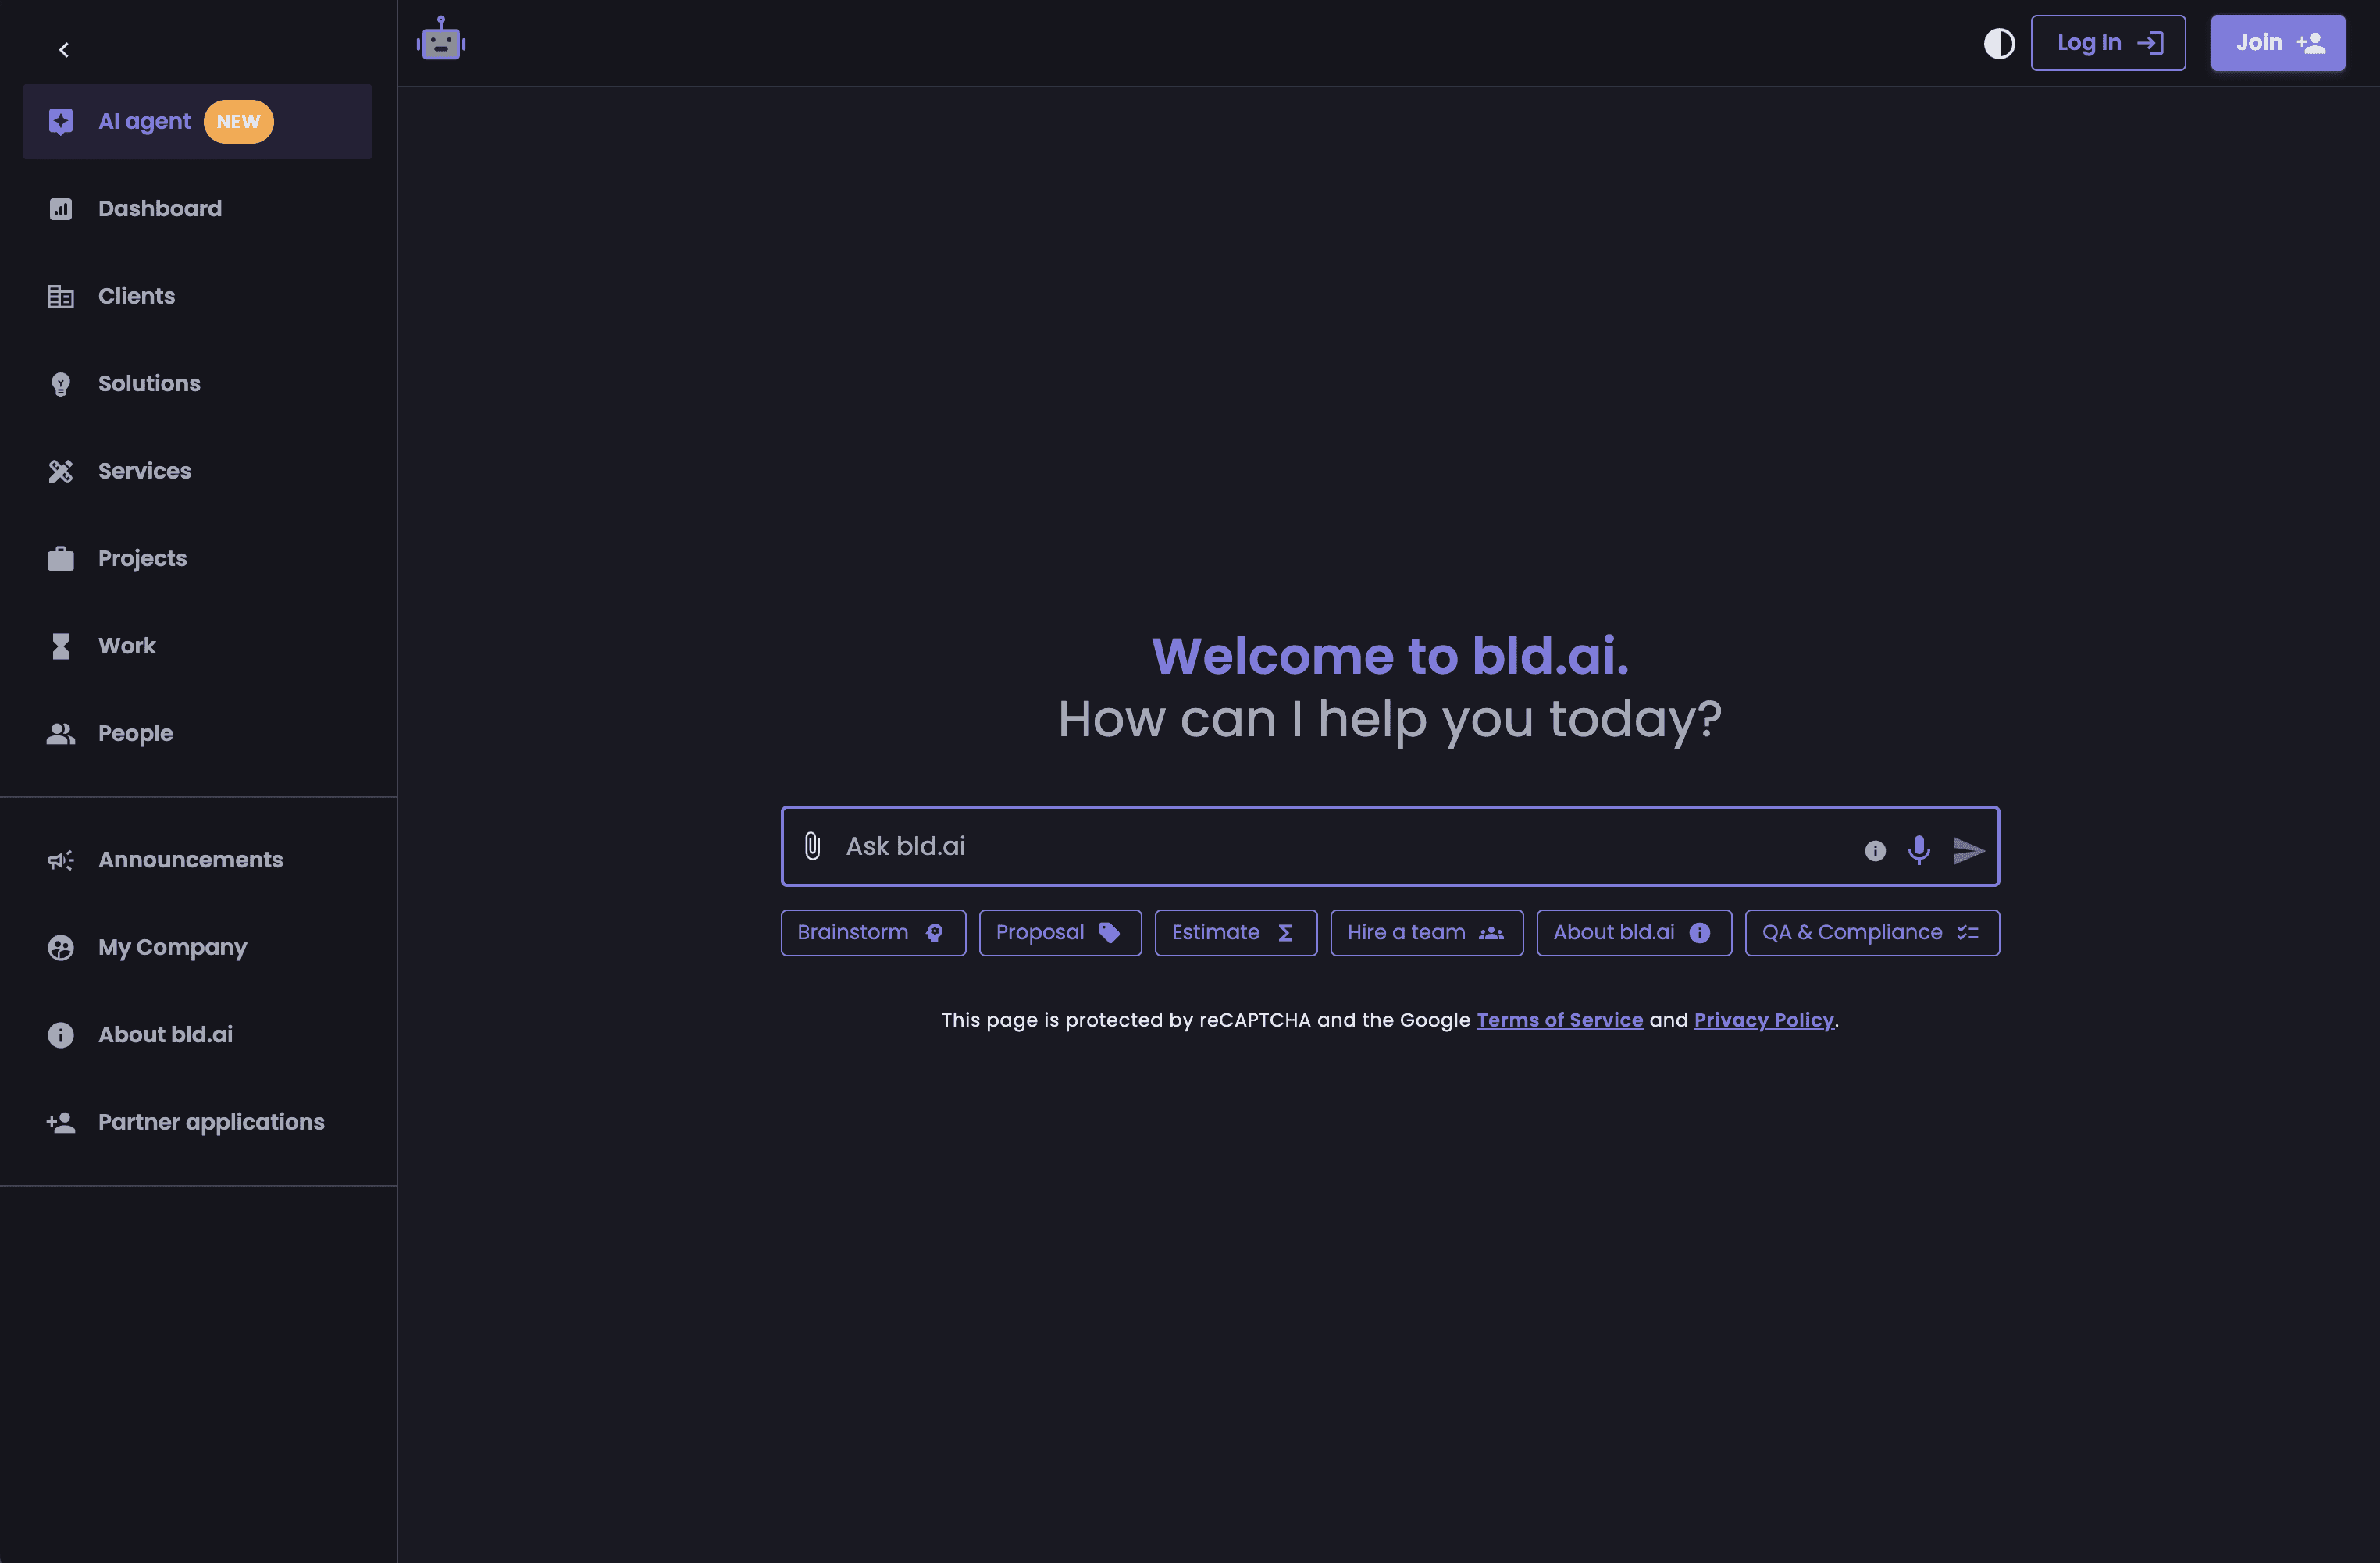Open the Terms of Service link
Screen dimensions: 2380x1563
[1560, 1021]
